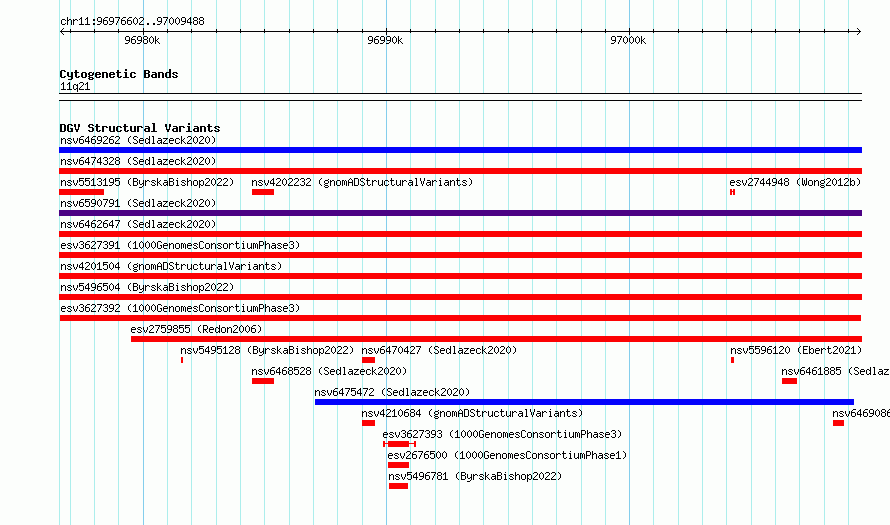The height and width of the screenshot is (525, 890).
Task: Select the red bar under esv3627391
Action: (460, 255)
